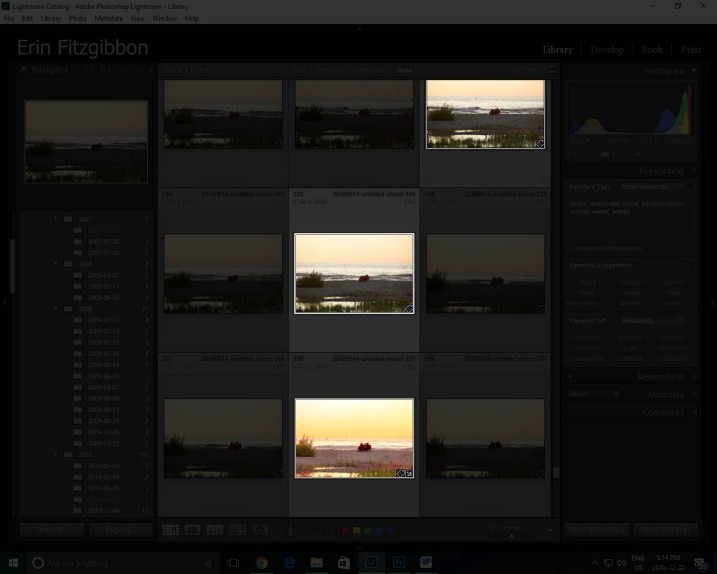The height and width of the screenshot is (574, 717).
Task: Apply the yellow color label
Action: (357, 530)
